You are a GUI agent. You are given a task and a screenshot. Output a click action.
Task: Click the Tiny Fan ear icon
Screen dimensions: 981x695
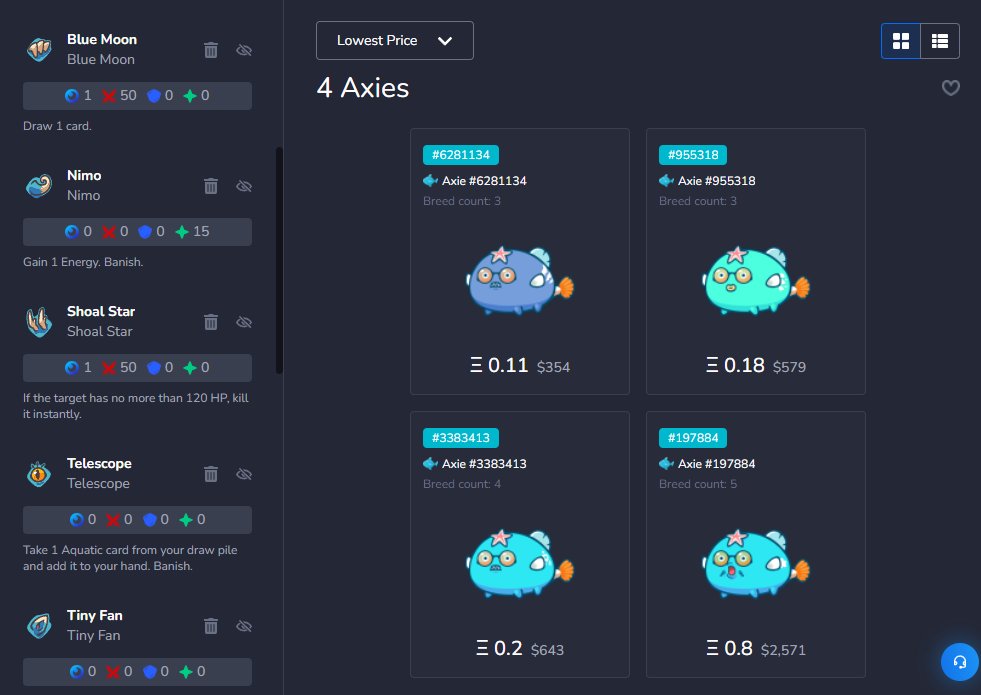tap(39, 626)
